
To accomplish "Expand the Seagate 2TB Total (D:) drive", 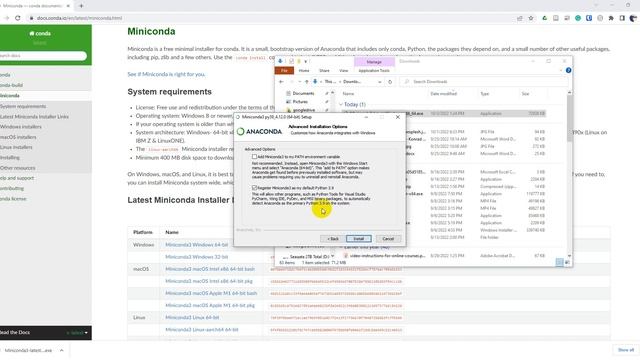I will click(285, 257).
